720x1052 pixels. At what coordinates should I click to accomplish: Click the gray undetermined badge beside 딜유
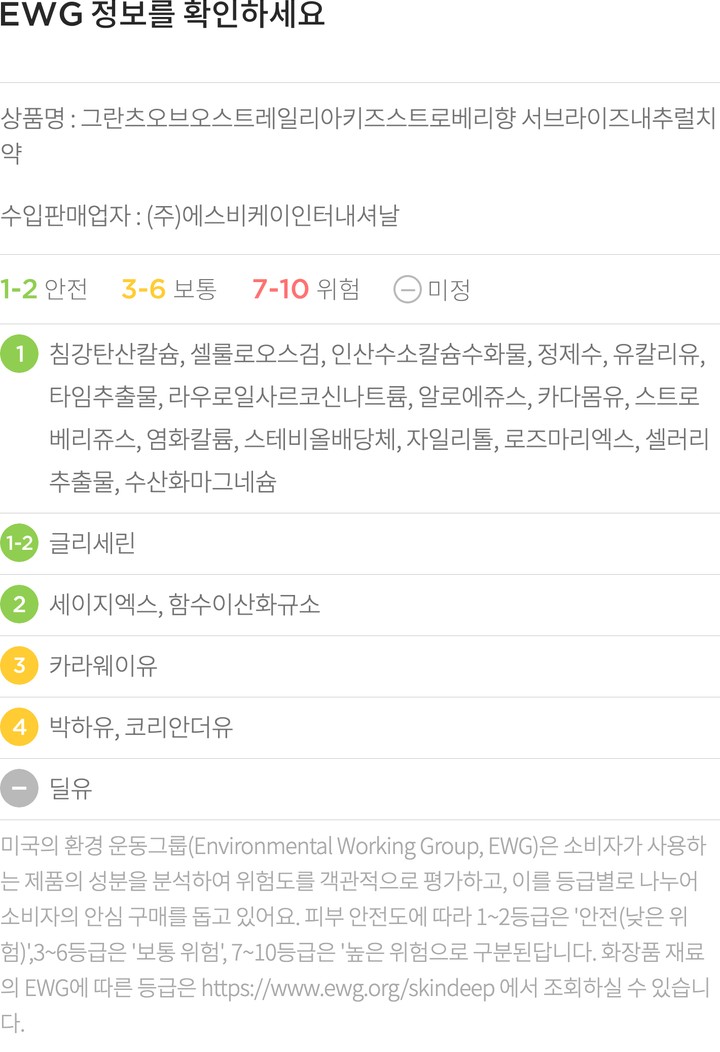pyautogui.click(x=19, y=788)
